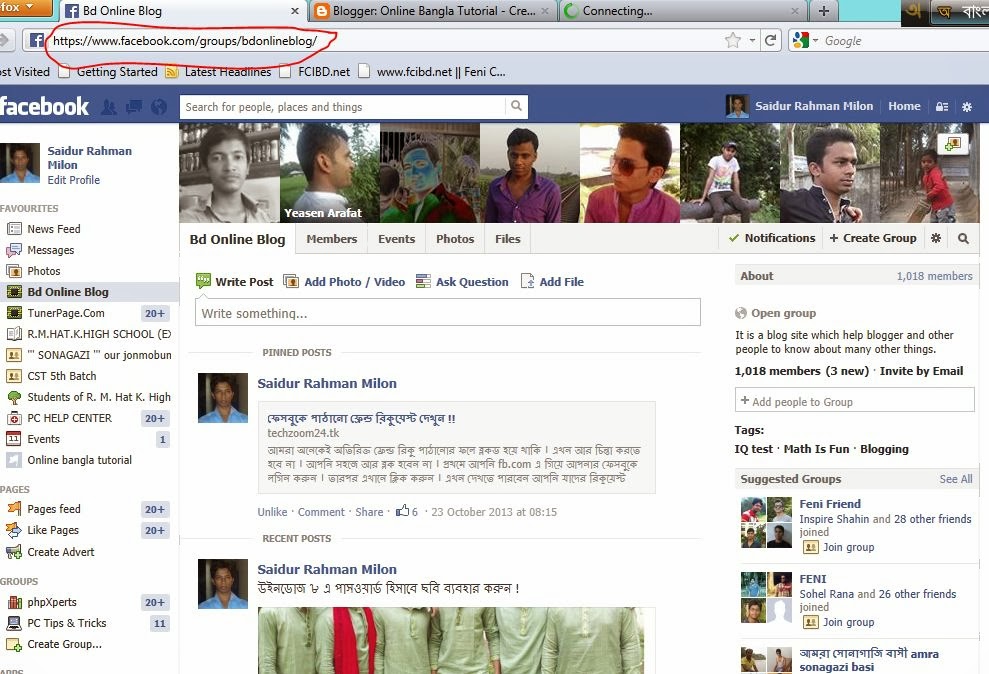
Task: Click in Write something post field
Action: click(x=448, y=313)
